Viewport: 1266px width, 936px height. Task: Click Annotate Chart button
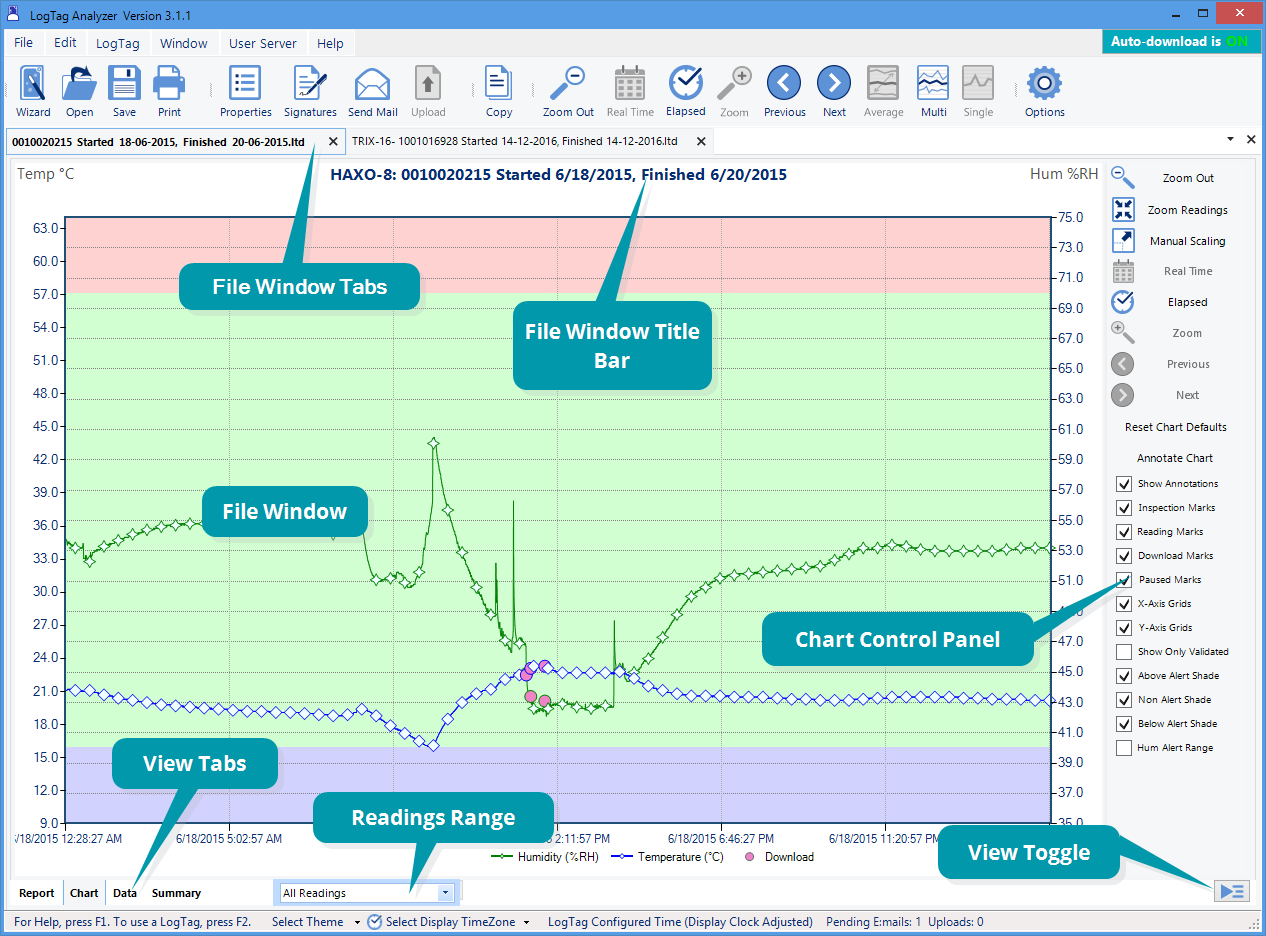pyautogui.click(x=1175, y=458)
